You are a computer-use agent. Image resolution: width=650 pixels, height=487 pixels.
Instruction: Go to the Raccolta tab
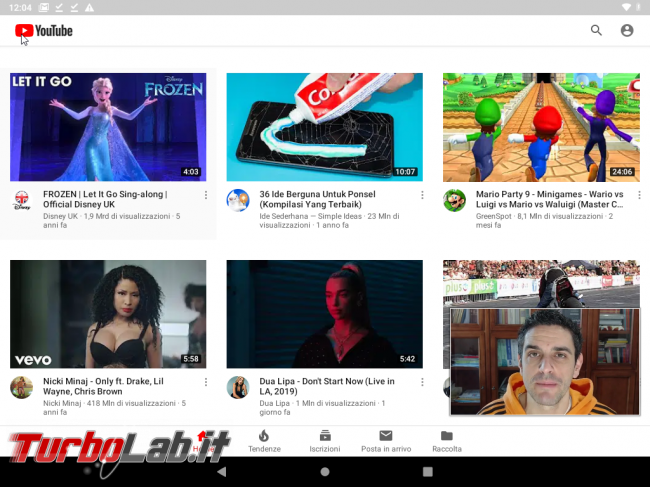click(446, 441)
